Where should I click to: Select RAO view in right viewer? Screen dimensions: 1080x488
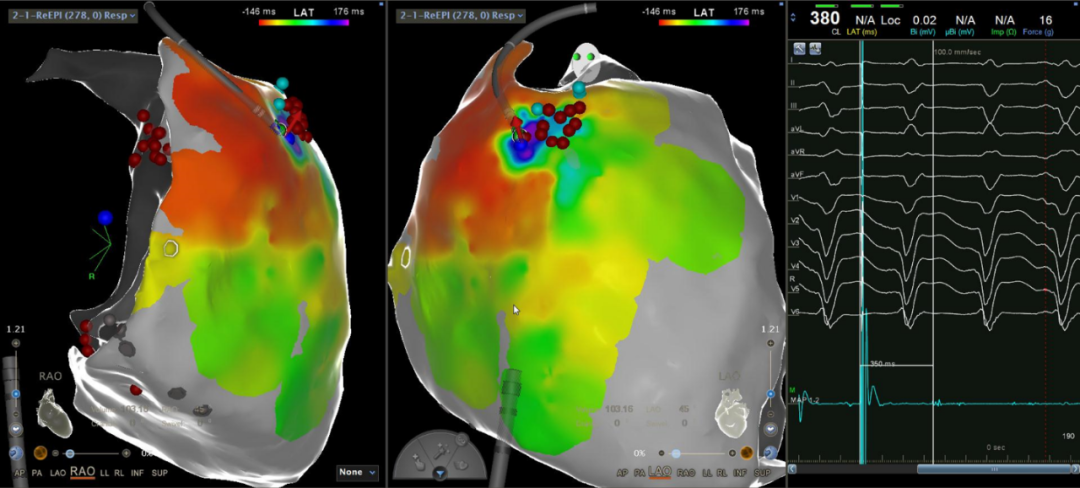pyautogui.click(x=685, y=472)
